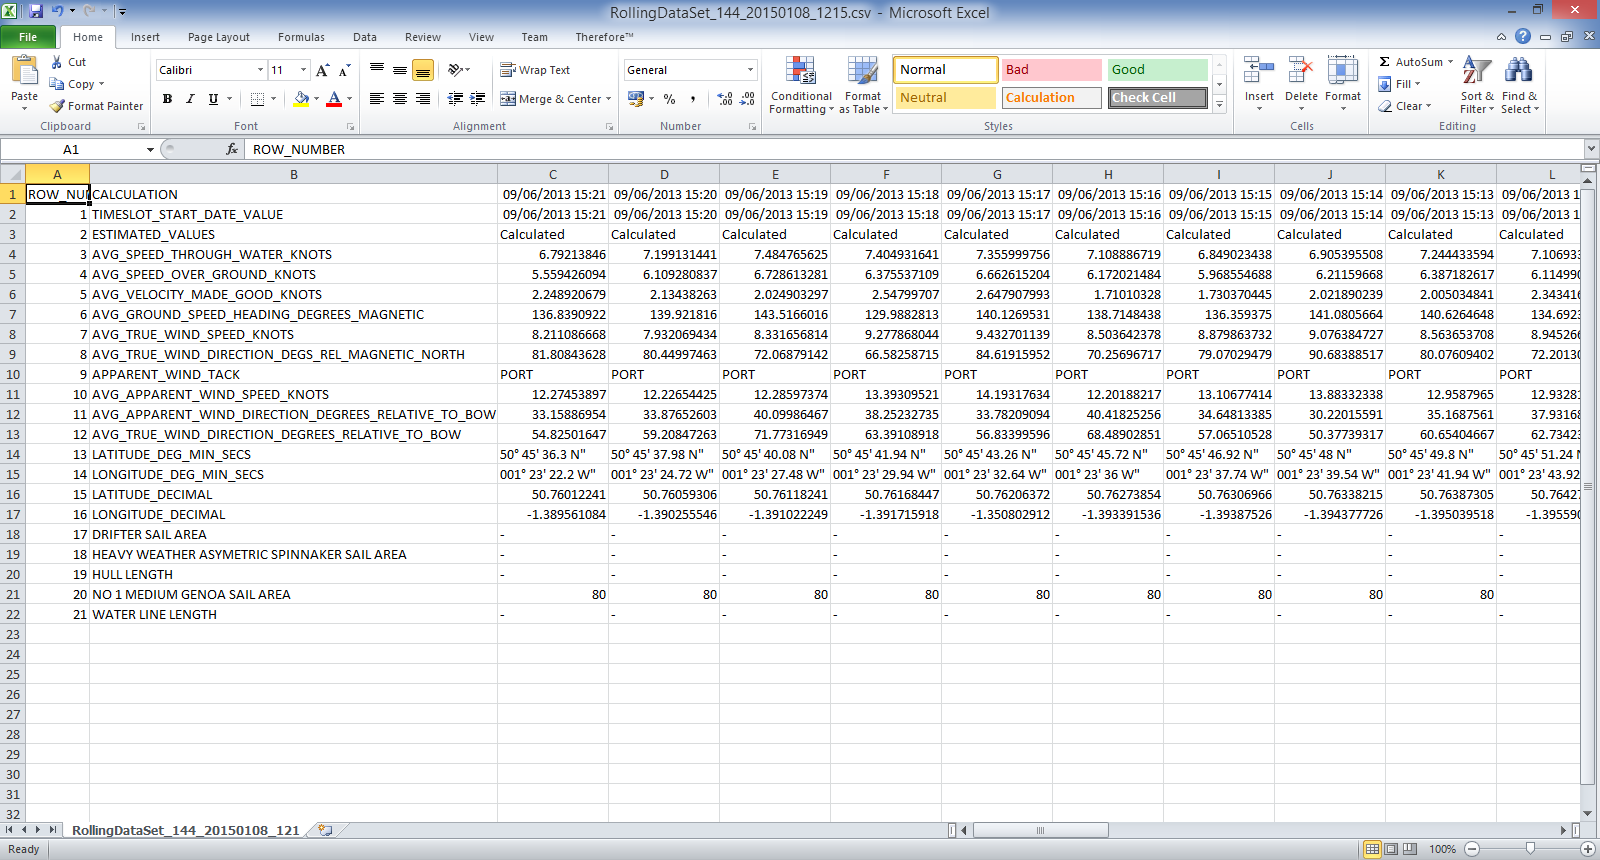Increase the cell indent
Viewport: 1600px width, 860px height.
pos(478,98)
